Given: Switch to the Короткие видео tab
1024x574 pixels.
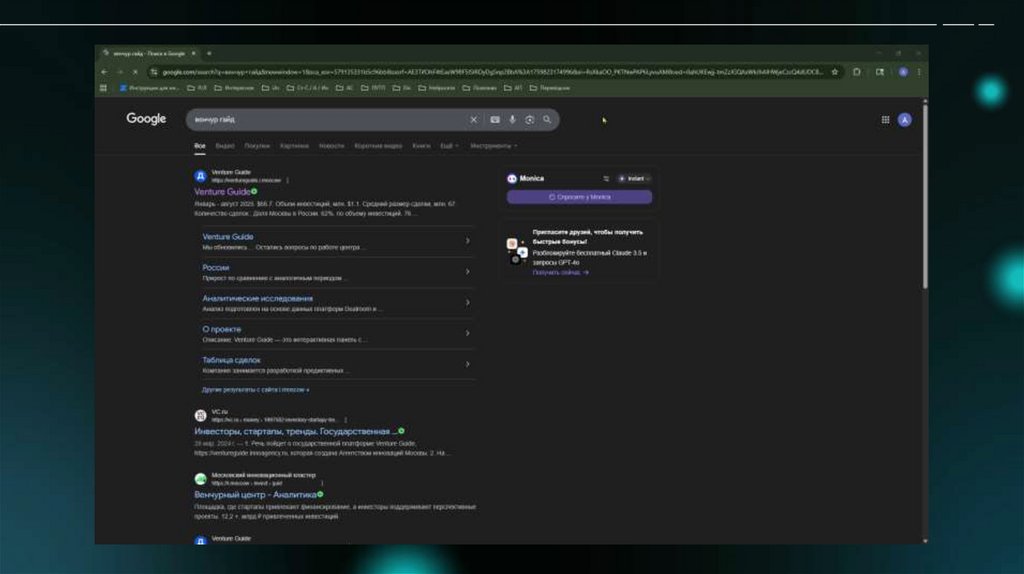Looking at the screenshot, I should tap(378, 146).
